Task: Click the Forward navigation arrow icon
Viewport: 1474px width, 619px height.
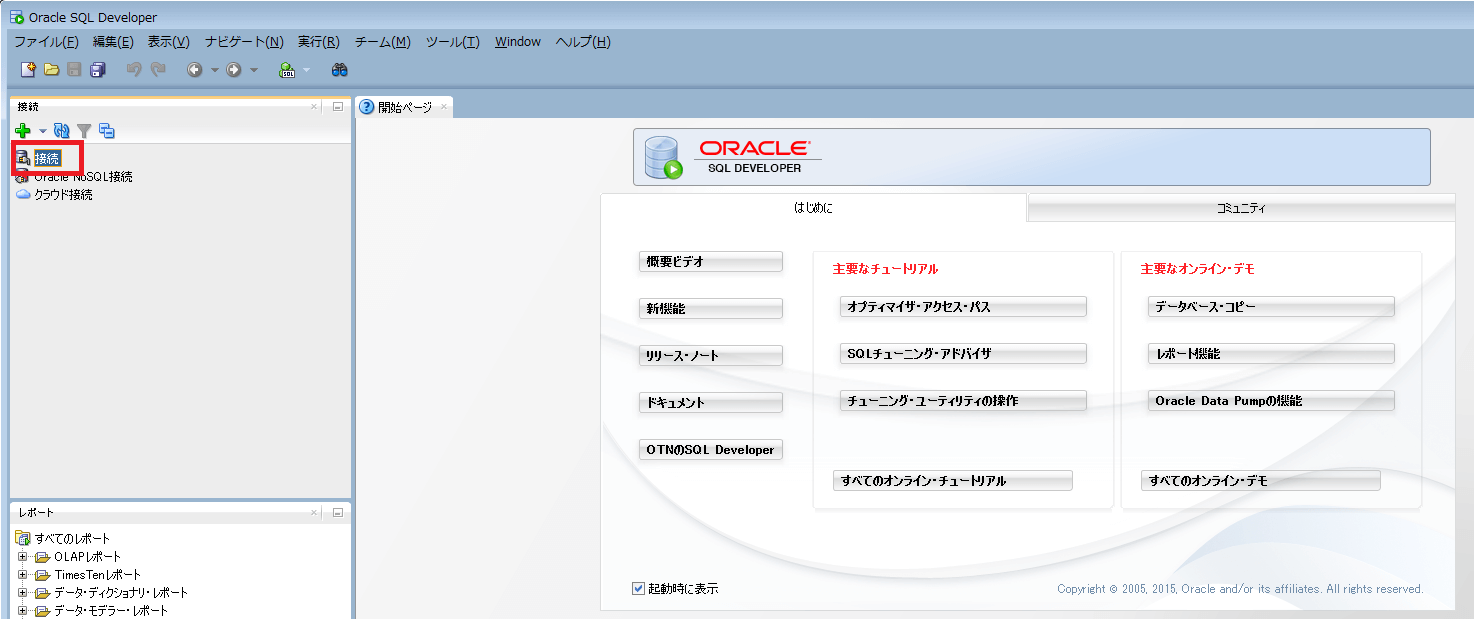Action: click(x=234, y=70)
